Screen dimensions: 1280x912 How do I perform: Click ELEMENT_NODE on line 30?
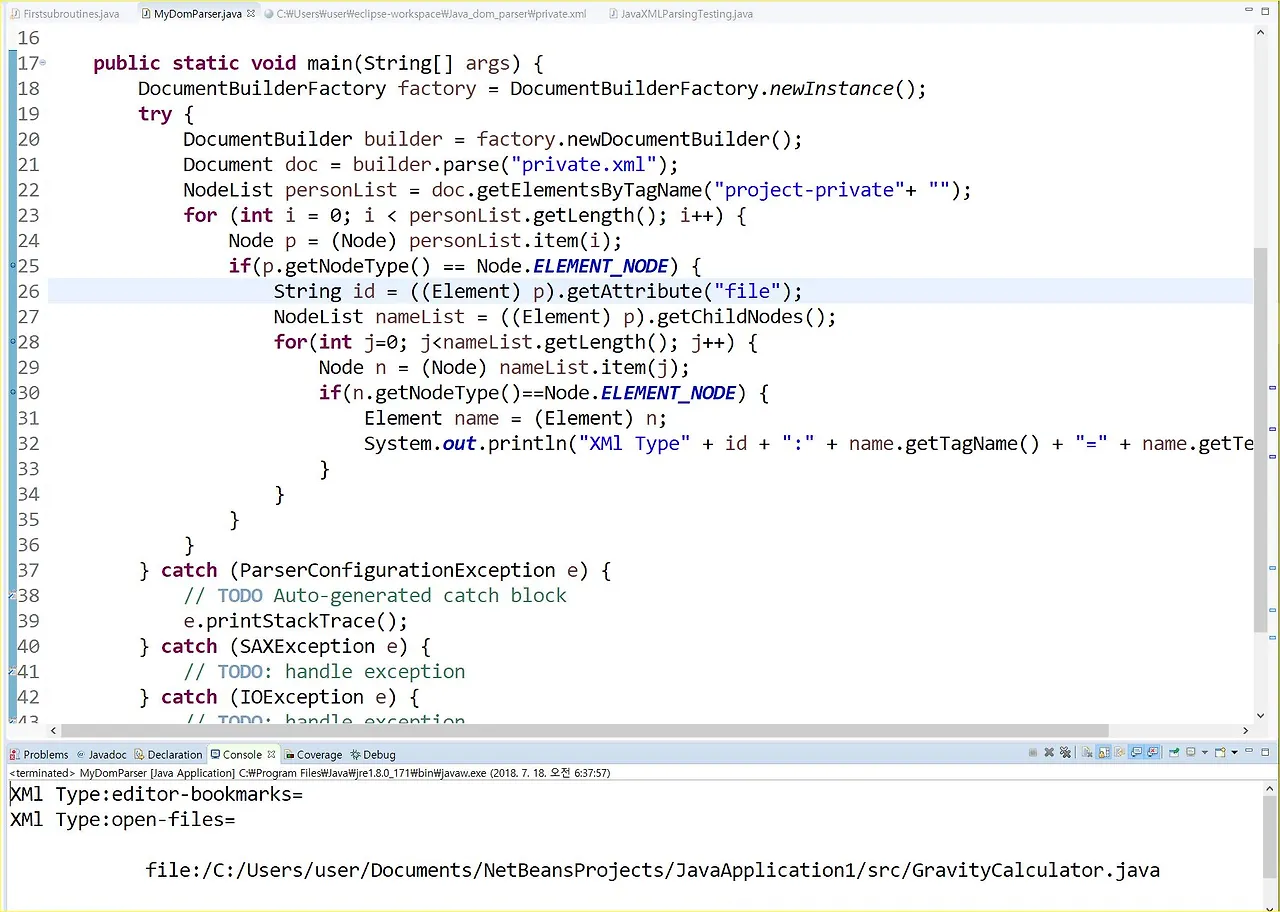click(x=668, y=393)
